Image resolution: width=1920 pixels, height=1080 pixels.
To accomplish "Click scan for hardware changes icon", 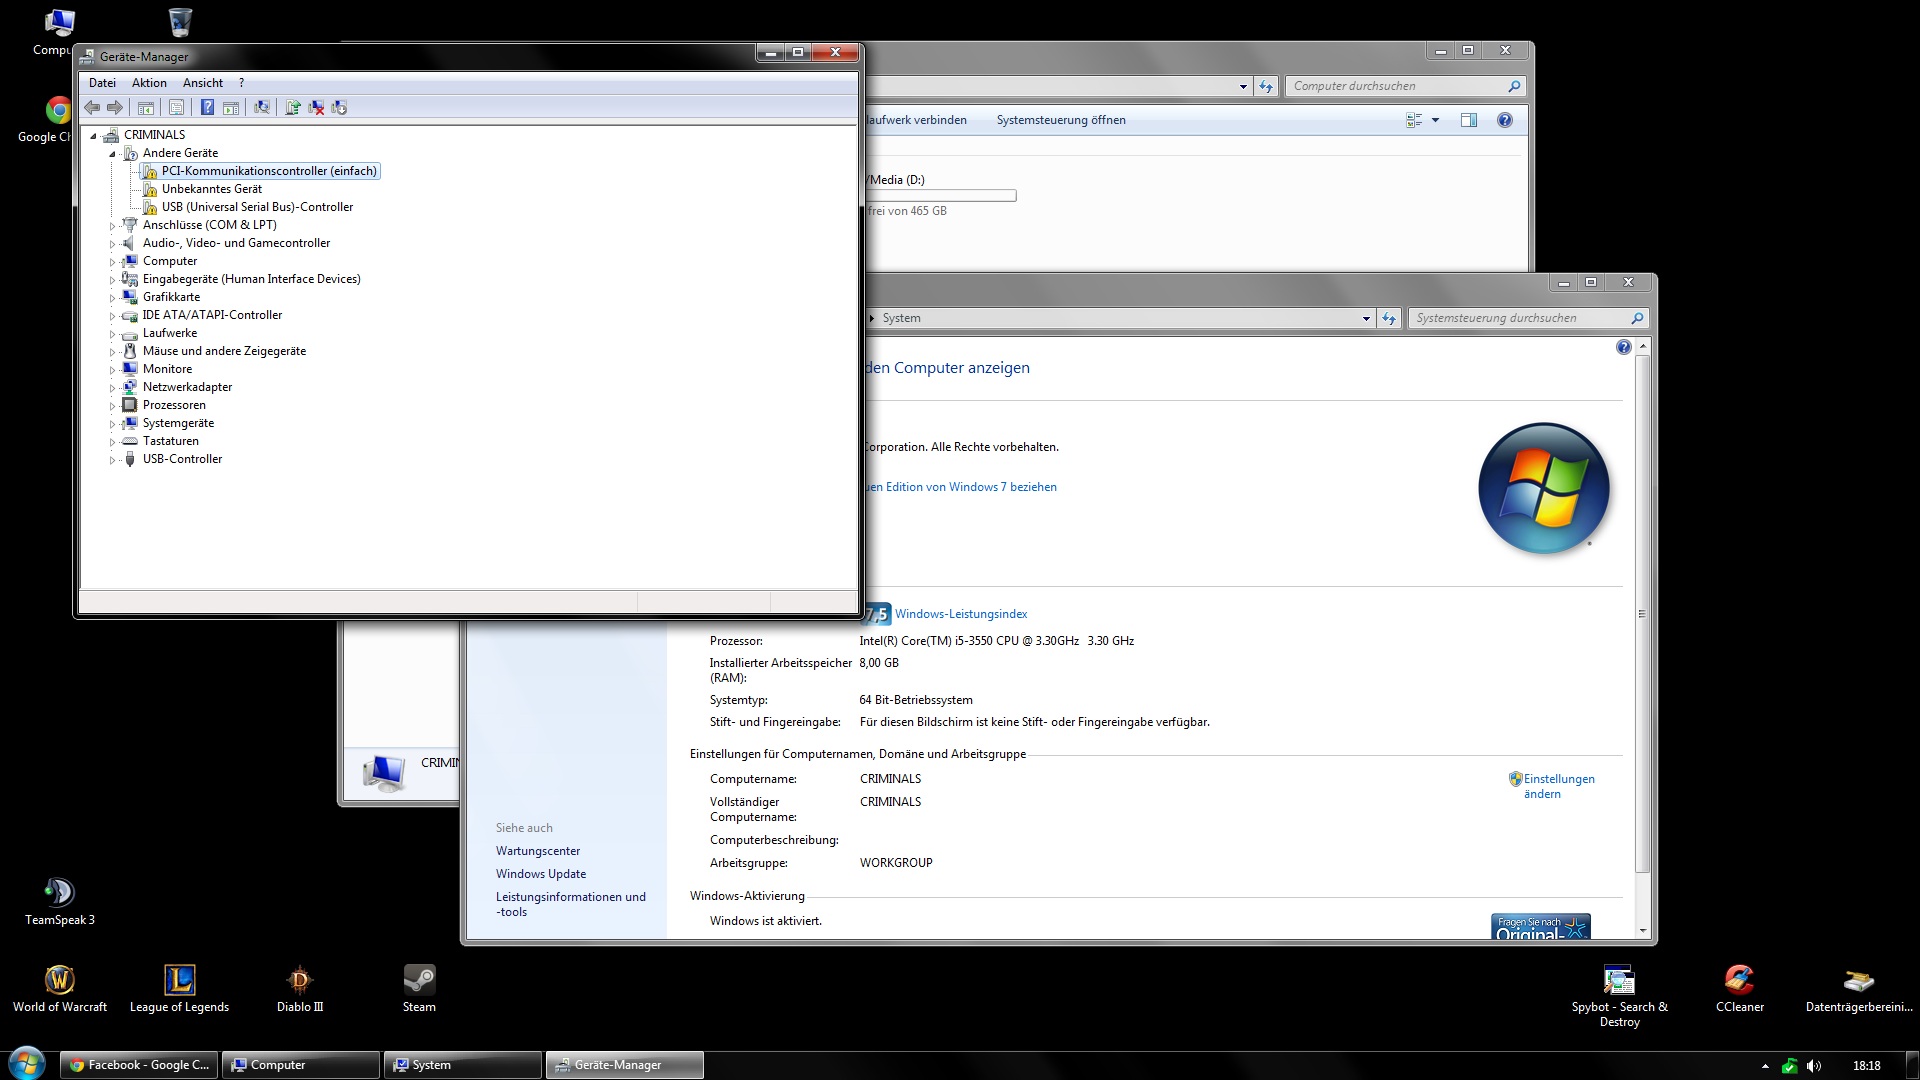I will pyautogui.click(x=262, y=107).
